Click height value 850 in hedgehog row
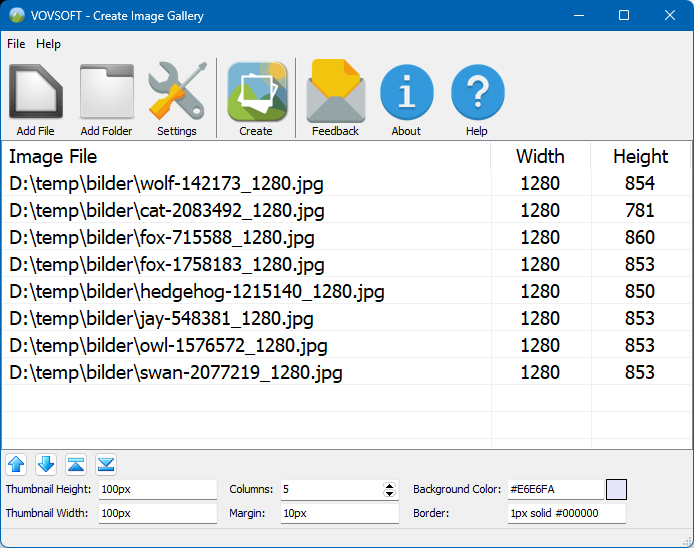This screenshot has width=694, height=548. (640, 291)
